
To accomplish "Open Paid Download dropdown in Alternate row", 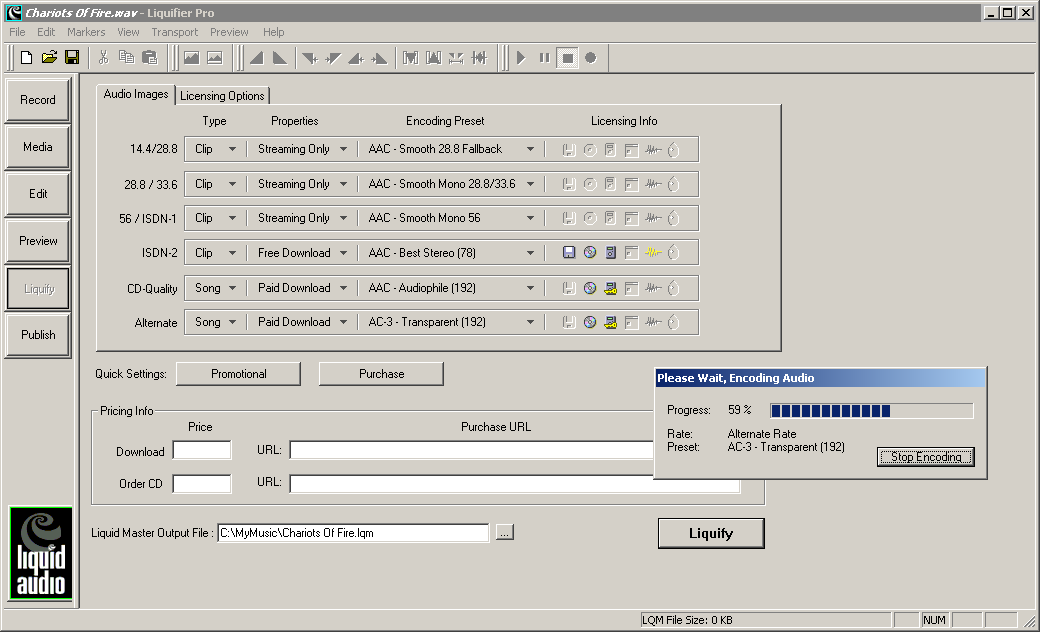I will click(x=343, y=322).
